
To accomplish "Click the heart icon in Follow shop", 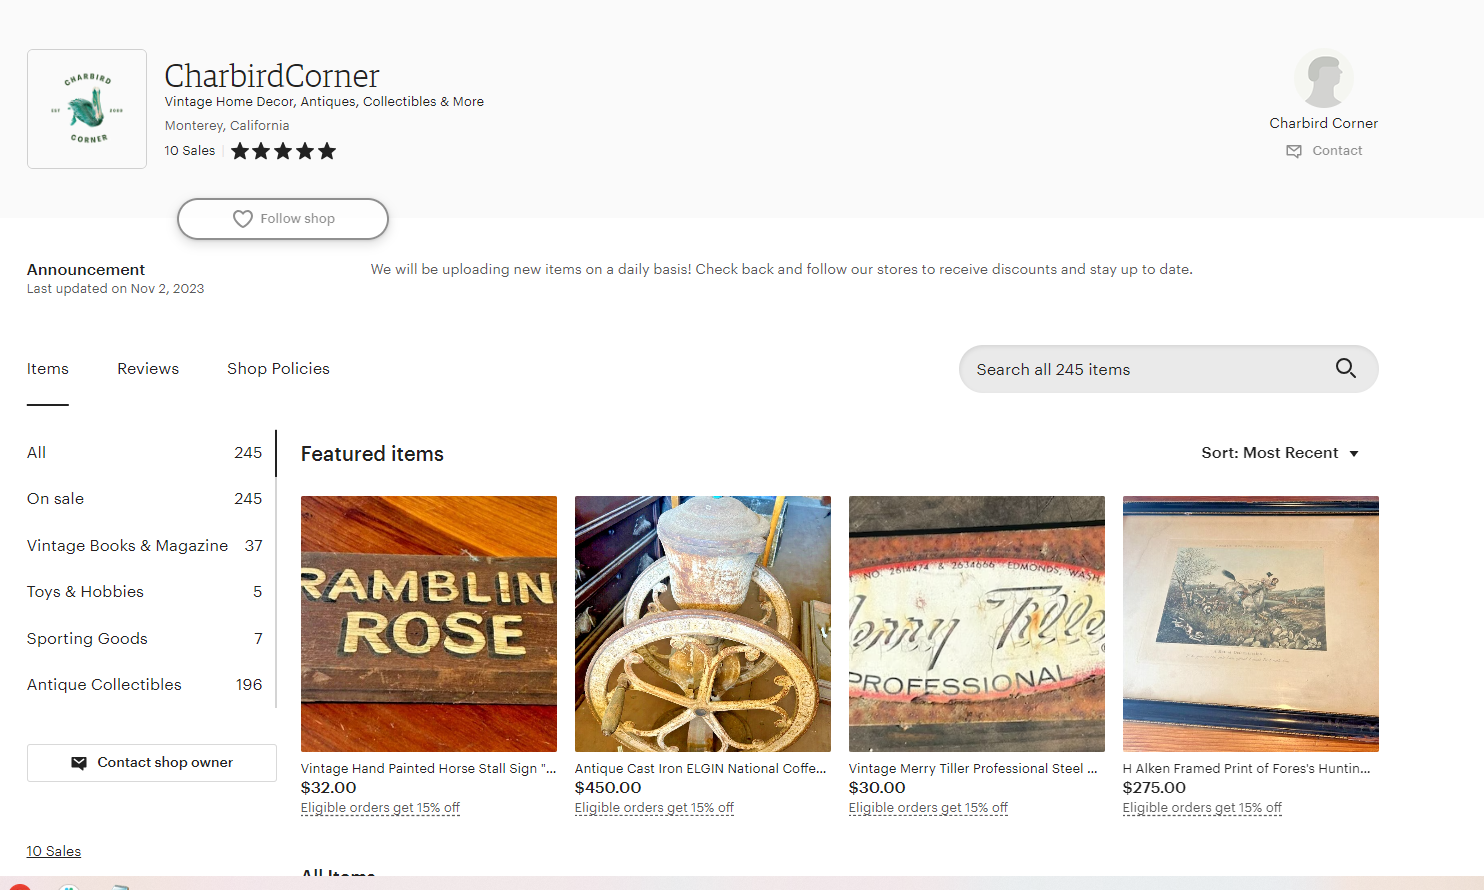I will pyautogui.click(x=243, y=219).
